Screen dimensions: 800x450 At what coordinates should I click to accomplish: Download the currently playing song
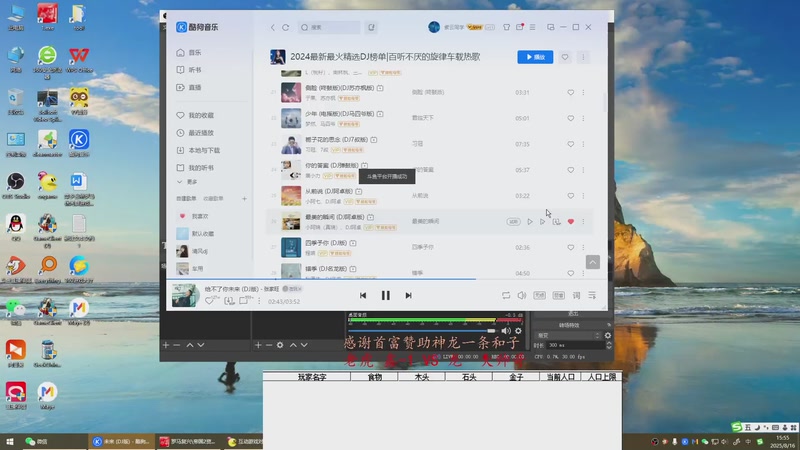pyautogui.click(x=229, y=301)
